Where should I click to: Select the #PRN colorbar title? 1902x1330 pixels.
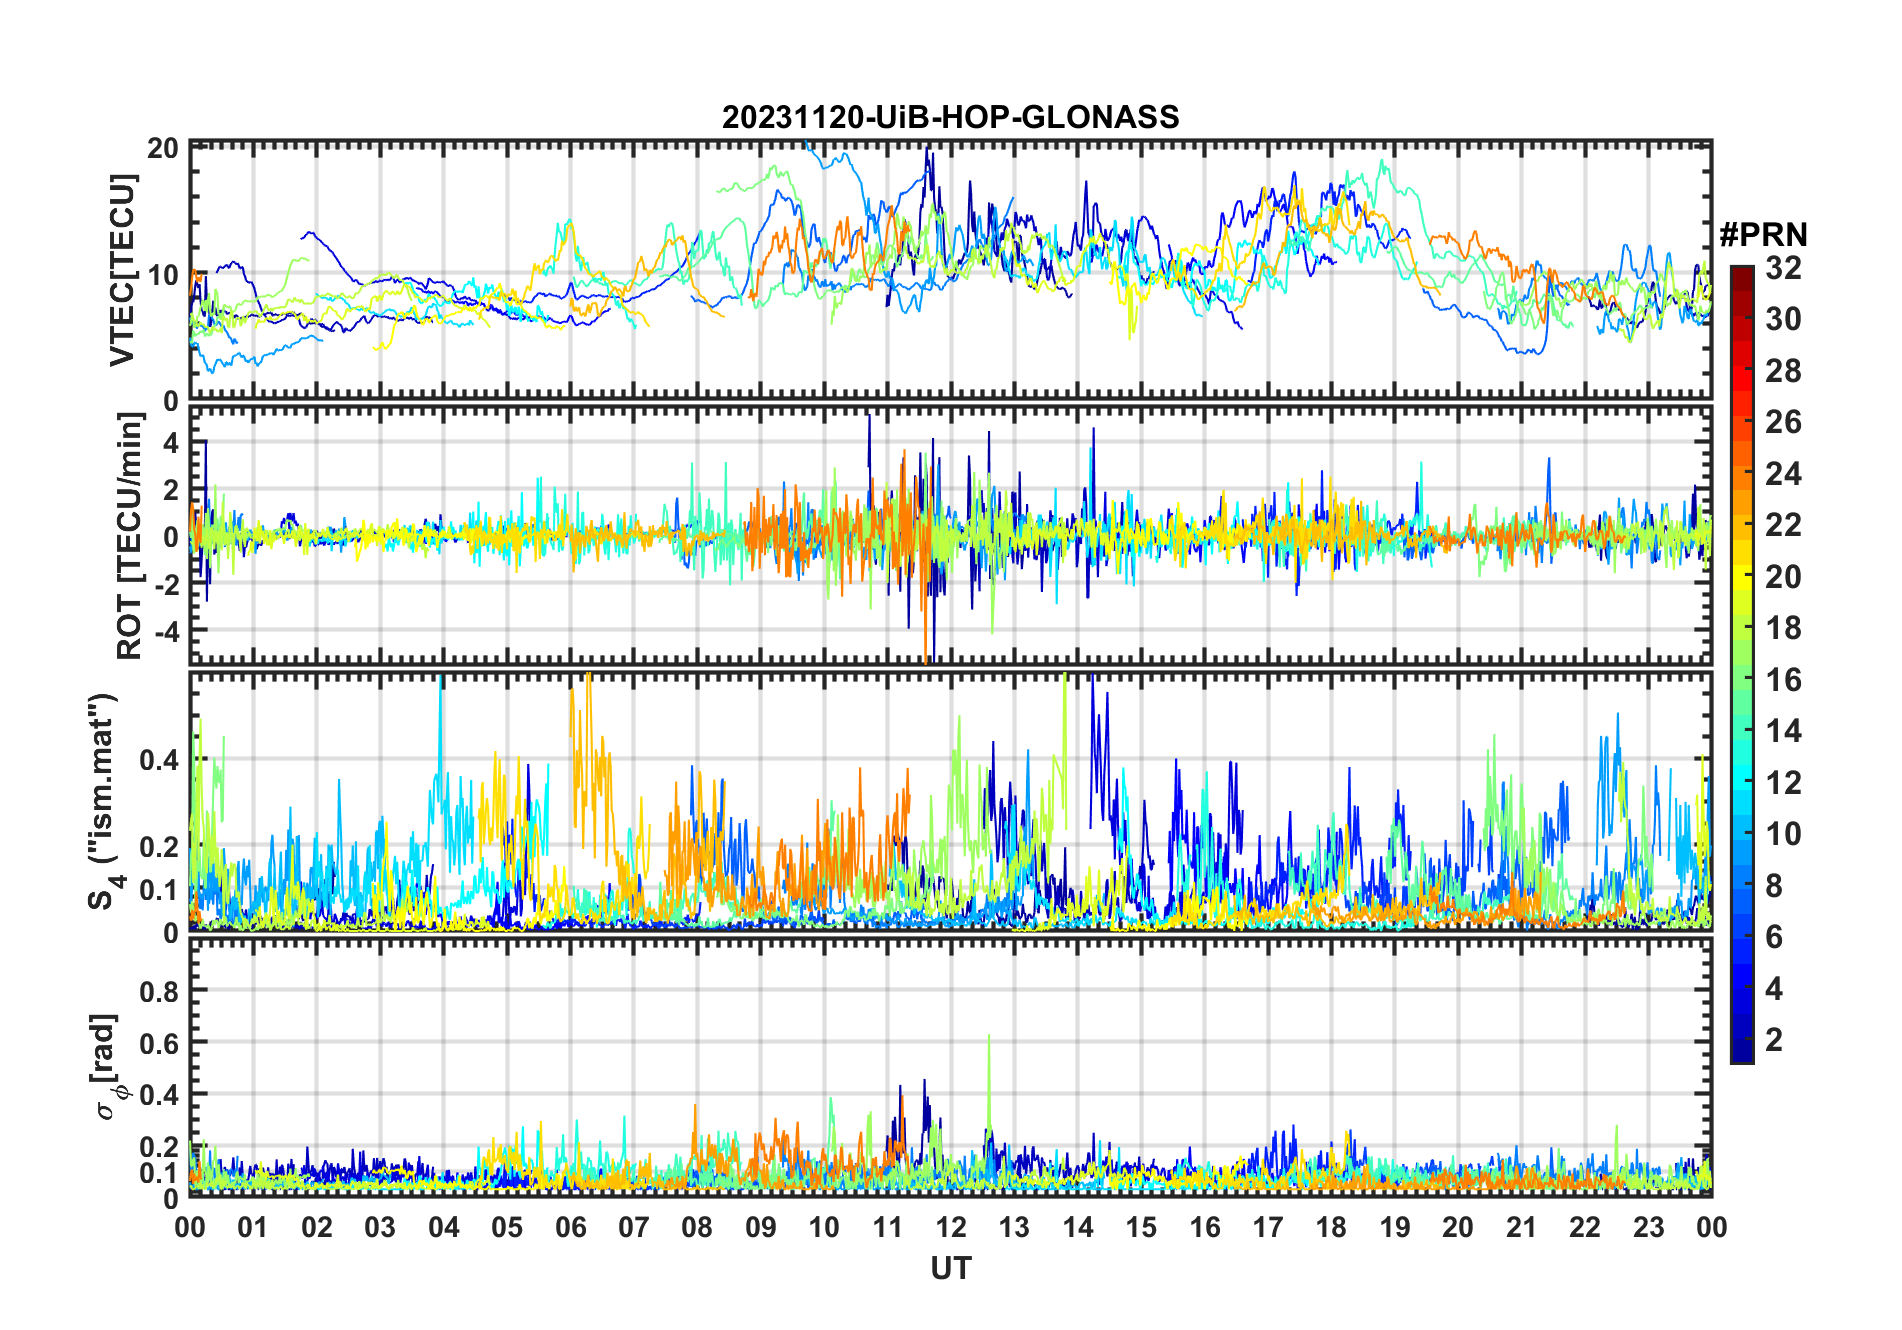[1763, 235]
